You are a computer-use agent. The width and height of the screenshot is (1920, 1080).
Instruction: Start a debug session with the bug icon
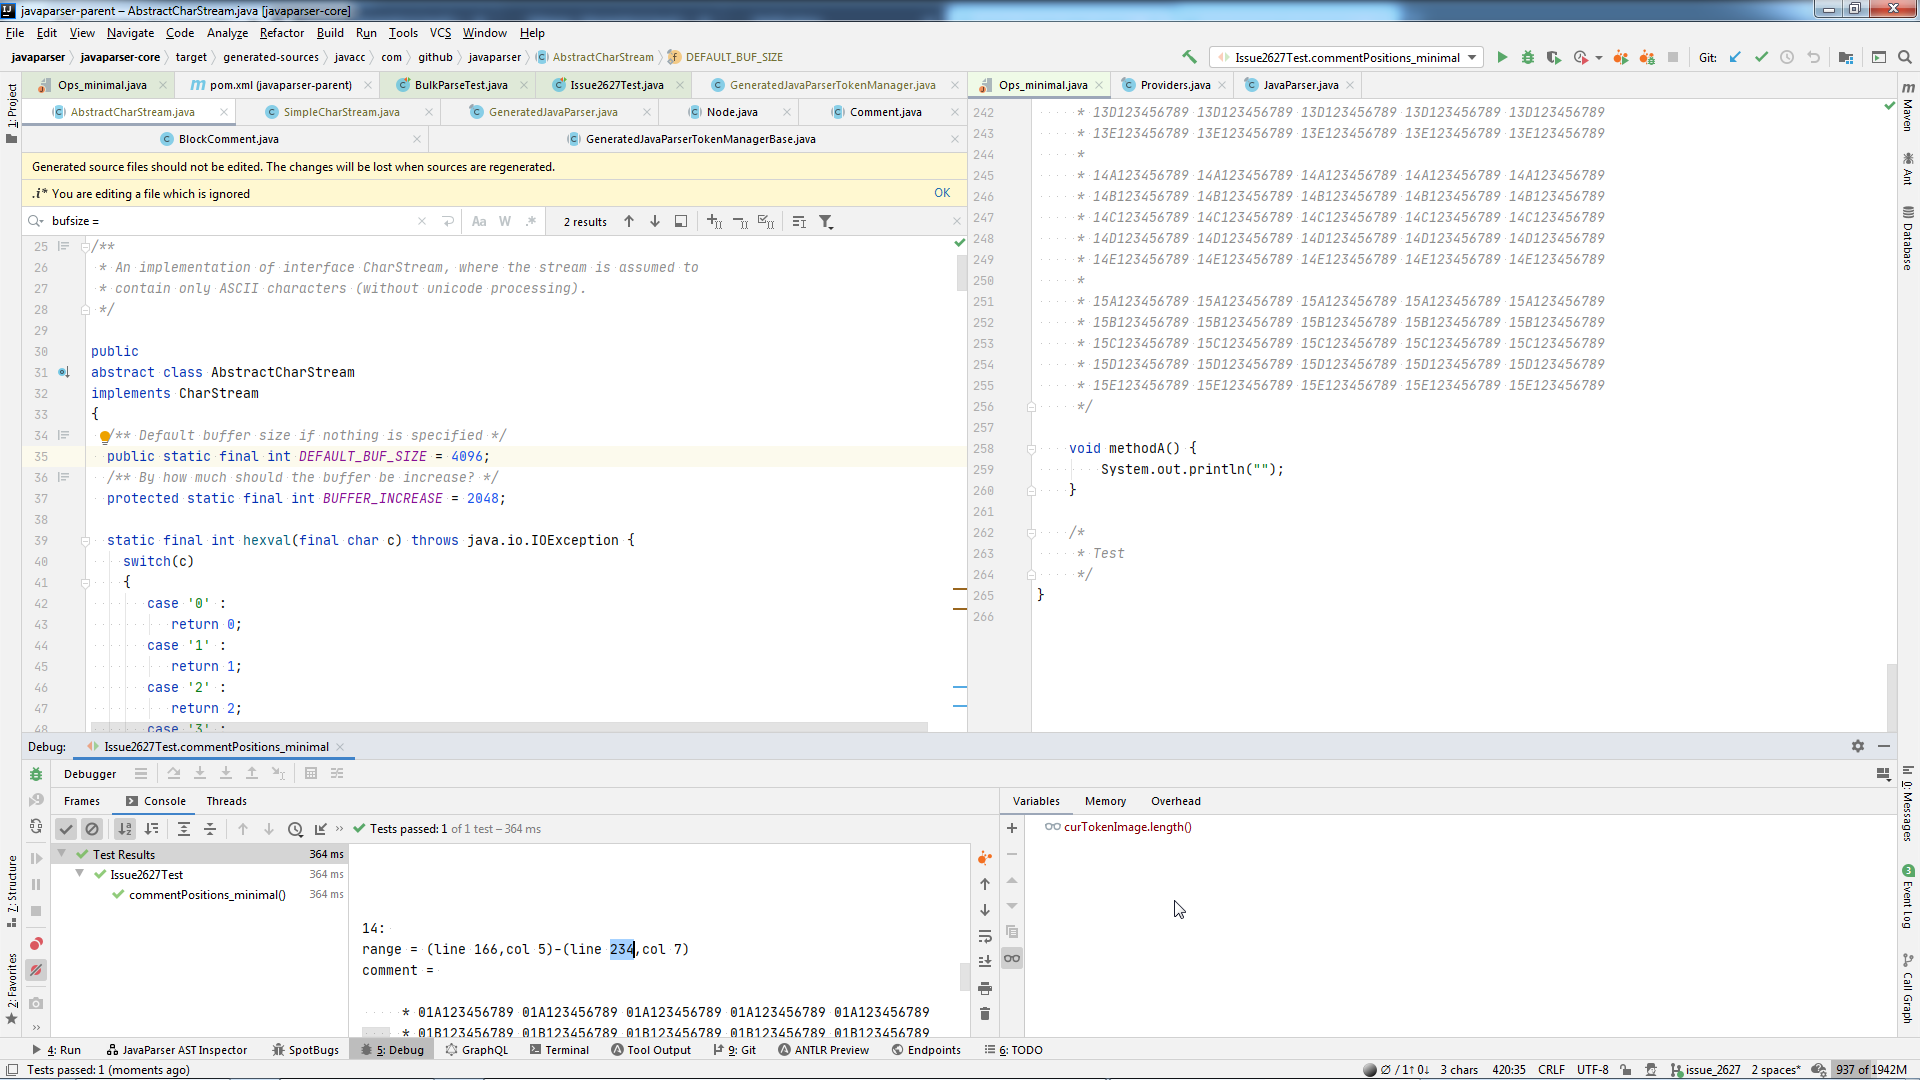1527,57
